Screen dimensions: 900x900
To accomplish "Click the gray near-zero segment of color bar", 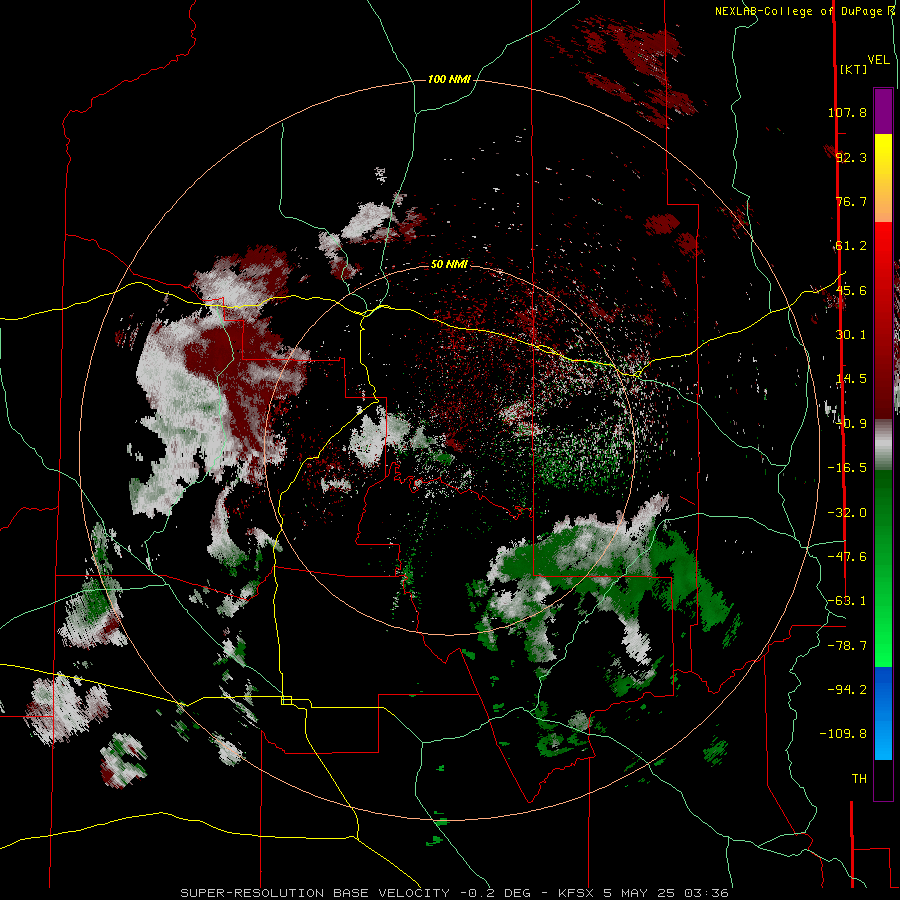I will click(x=883, y=445).
